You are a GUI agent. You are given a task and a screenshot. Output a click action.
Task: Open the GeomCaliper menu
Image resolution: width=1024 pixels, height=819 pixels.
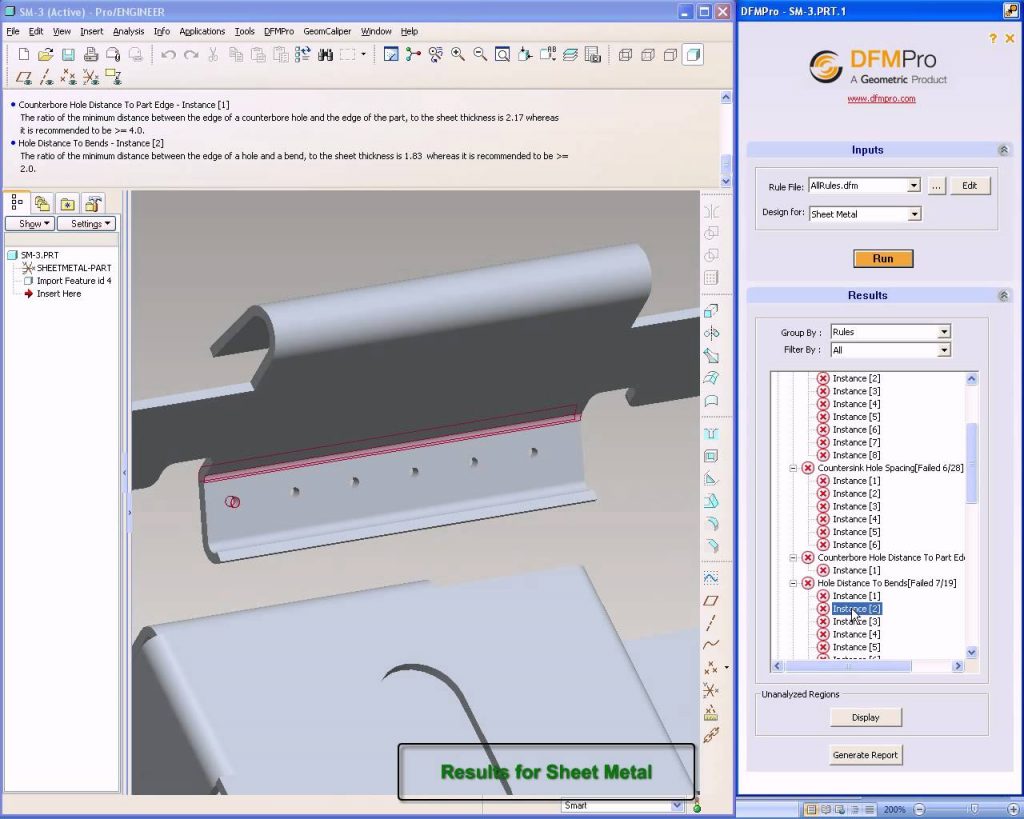click(x=327, y=31)
